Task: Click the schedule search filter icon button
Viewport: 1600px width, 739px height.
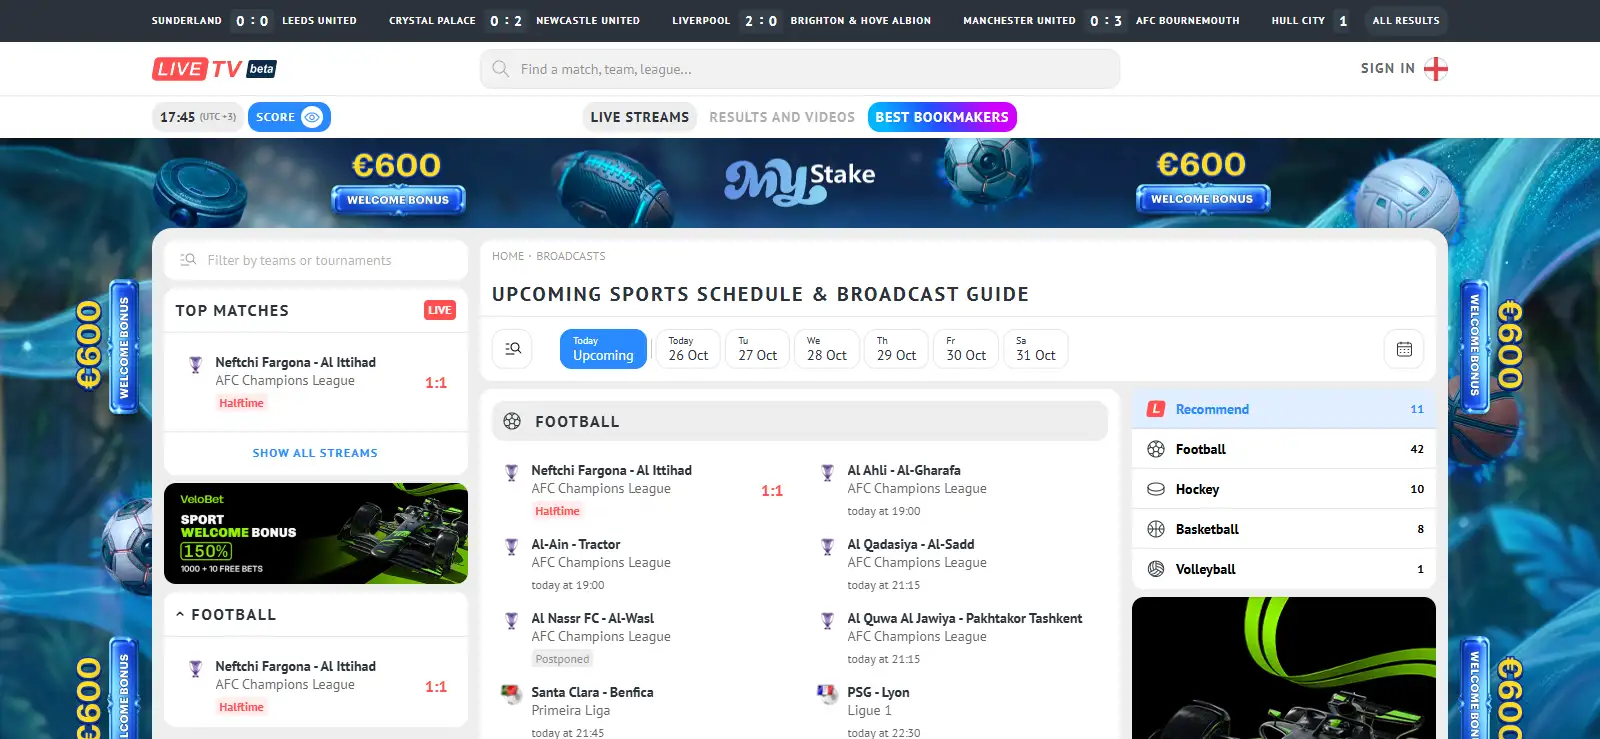Action: click(x=512, y=349)
